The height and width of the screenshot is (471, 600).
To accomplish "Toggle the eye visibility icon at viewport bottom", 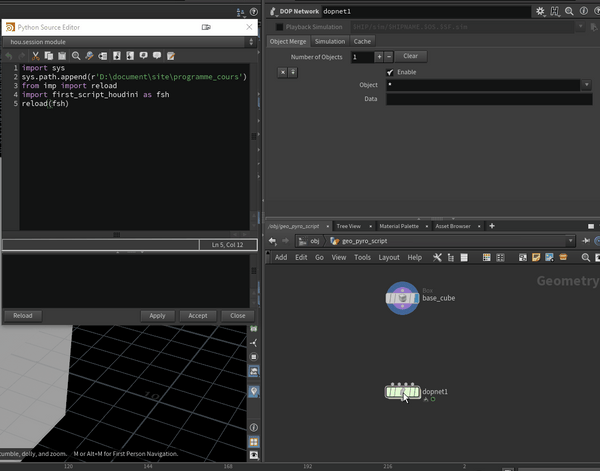I will pyautogui.click(x=254, y=455).
